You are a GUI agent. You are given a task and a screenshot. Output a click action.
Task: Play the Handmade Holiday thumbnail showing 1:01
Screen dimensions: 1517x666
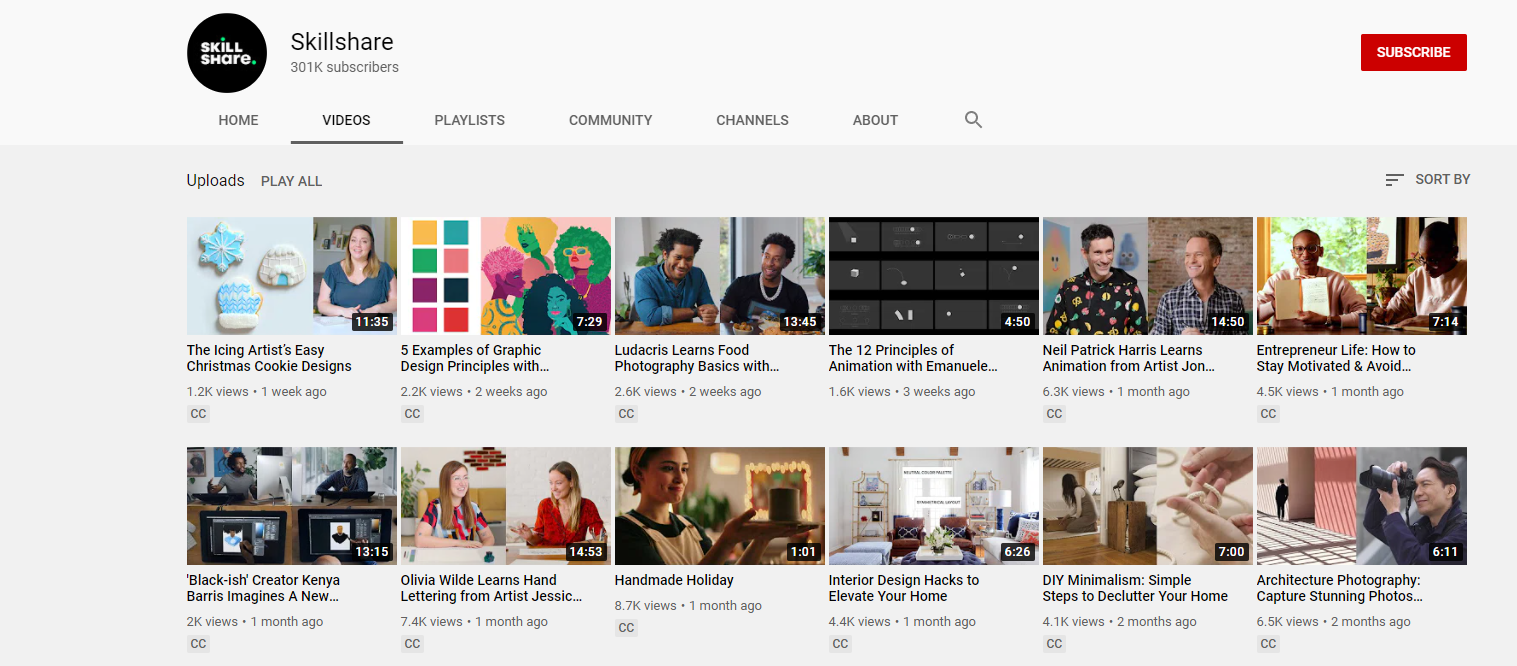point(720,506)
